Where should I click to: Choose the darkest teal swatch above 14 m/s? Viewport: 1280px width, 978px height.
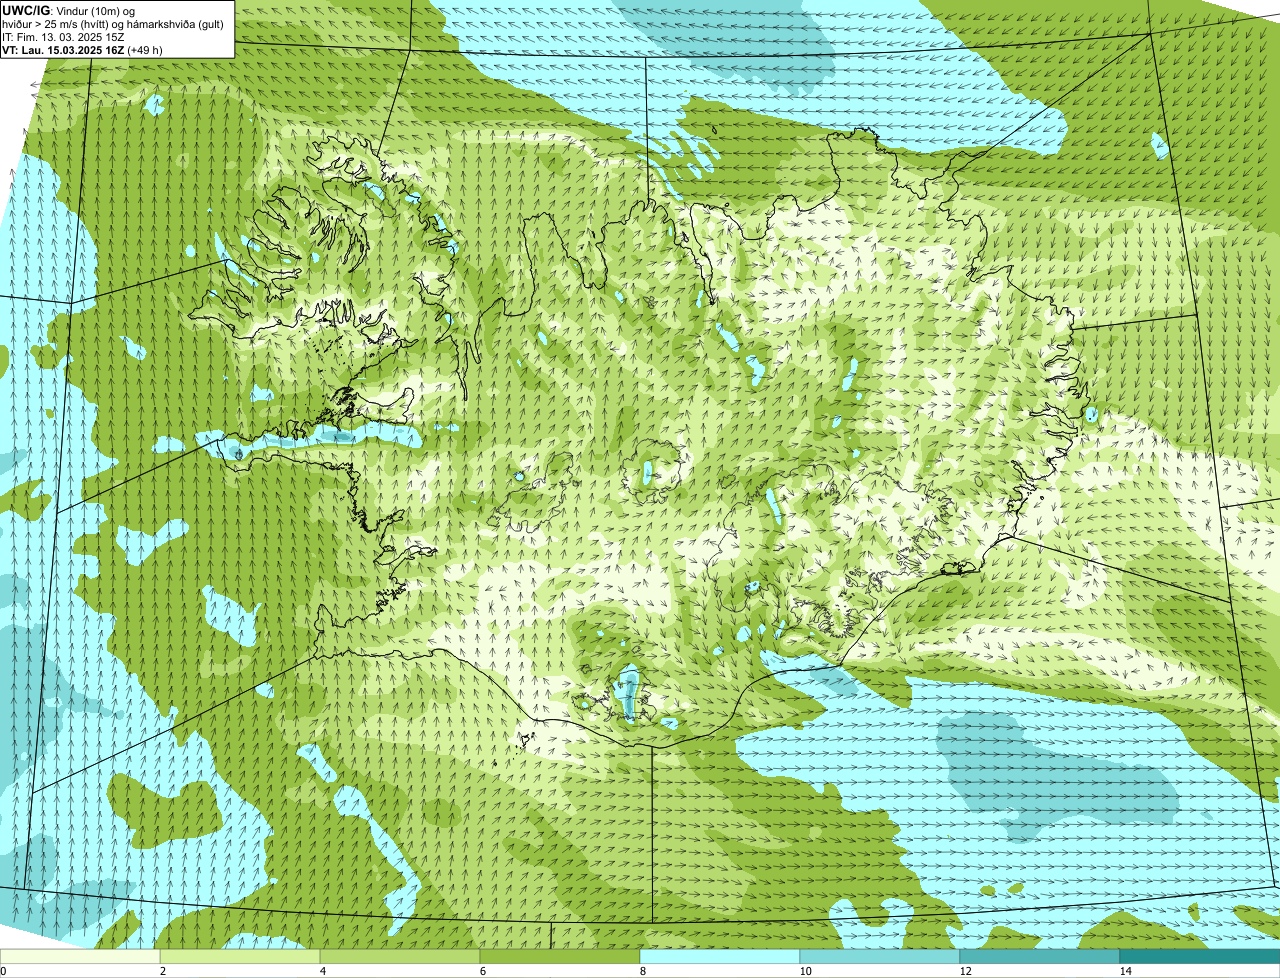point(1200,956)
